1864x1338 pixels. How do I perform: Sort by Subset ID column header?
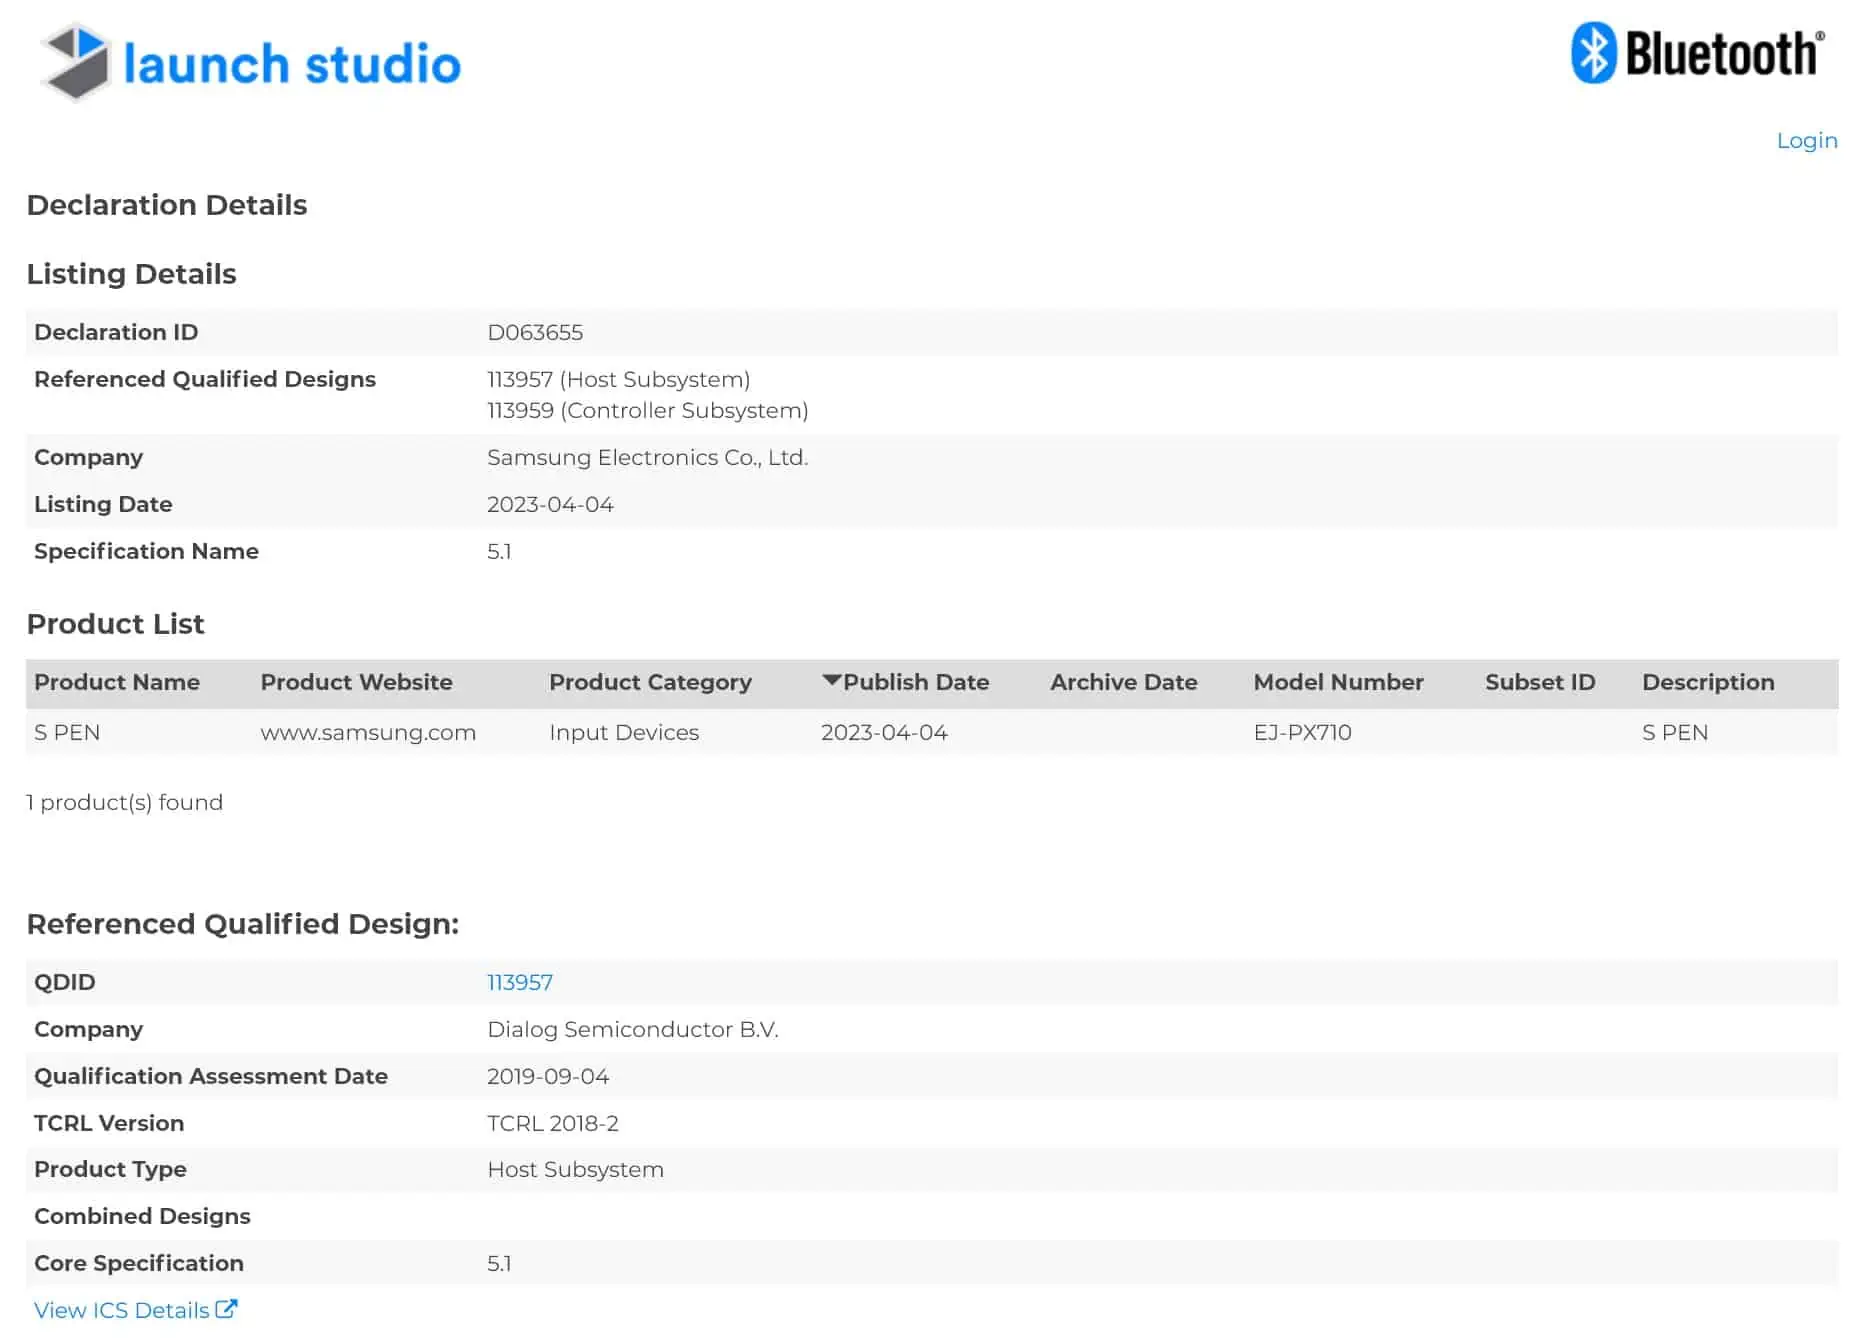1540,682
